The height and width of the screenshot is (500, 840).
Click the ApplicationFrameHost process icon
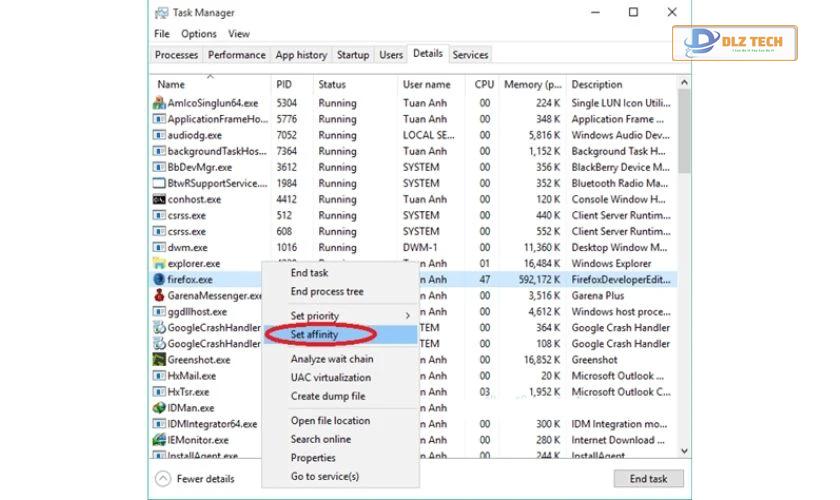[x=159, y=118]
